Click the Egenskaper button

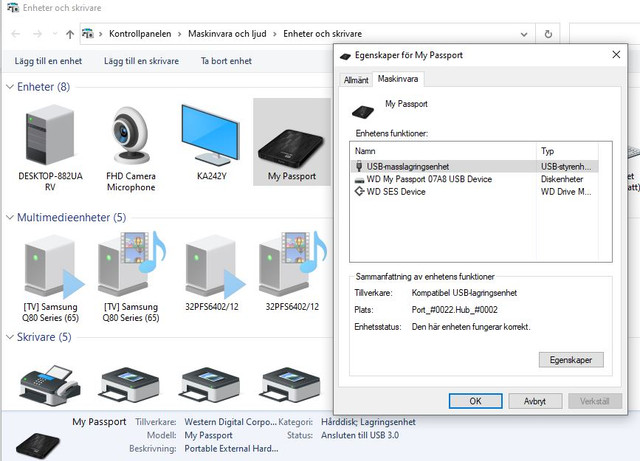click(571, 360)
